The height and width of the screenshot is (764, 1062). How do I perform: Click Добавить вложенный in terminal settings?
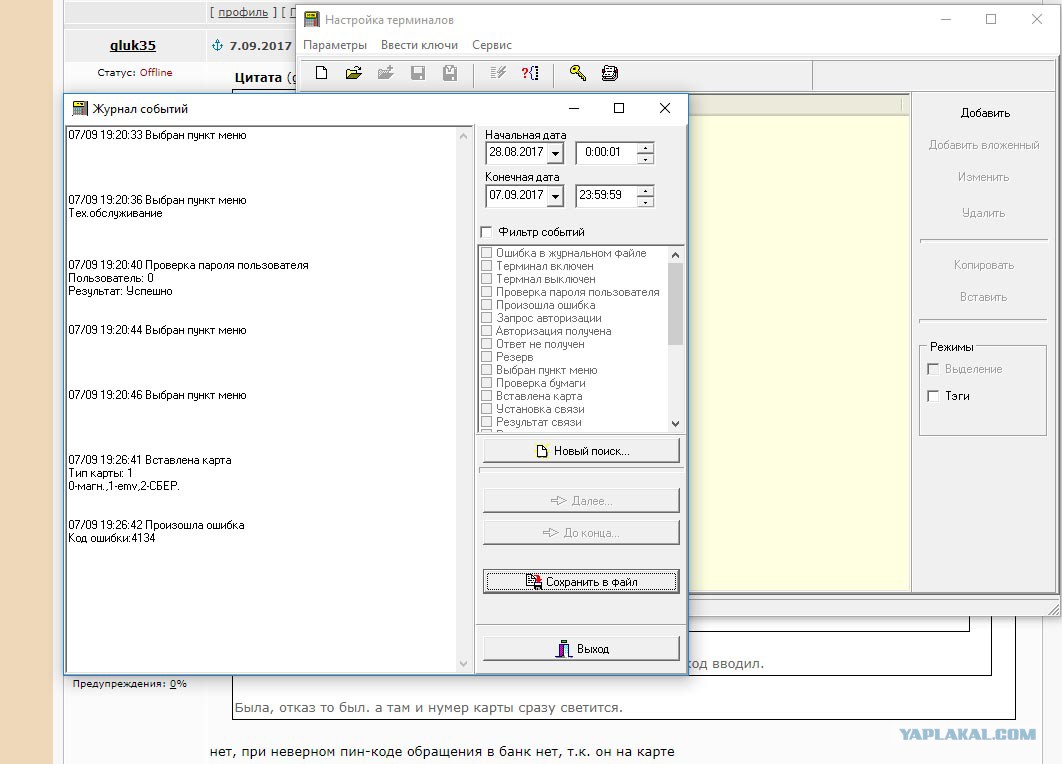tap(983, 145)
